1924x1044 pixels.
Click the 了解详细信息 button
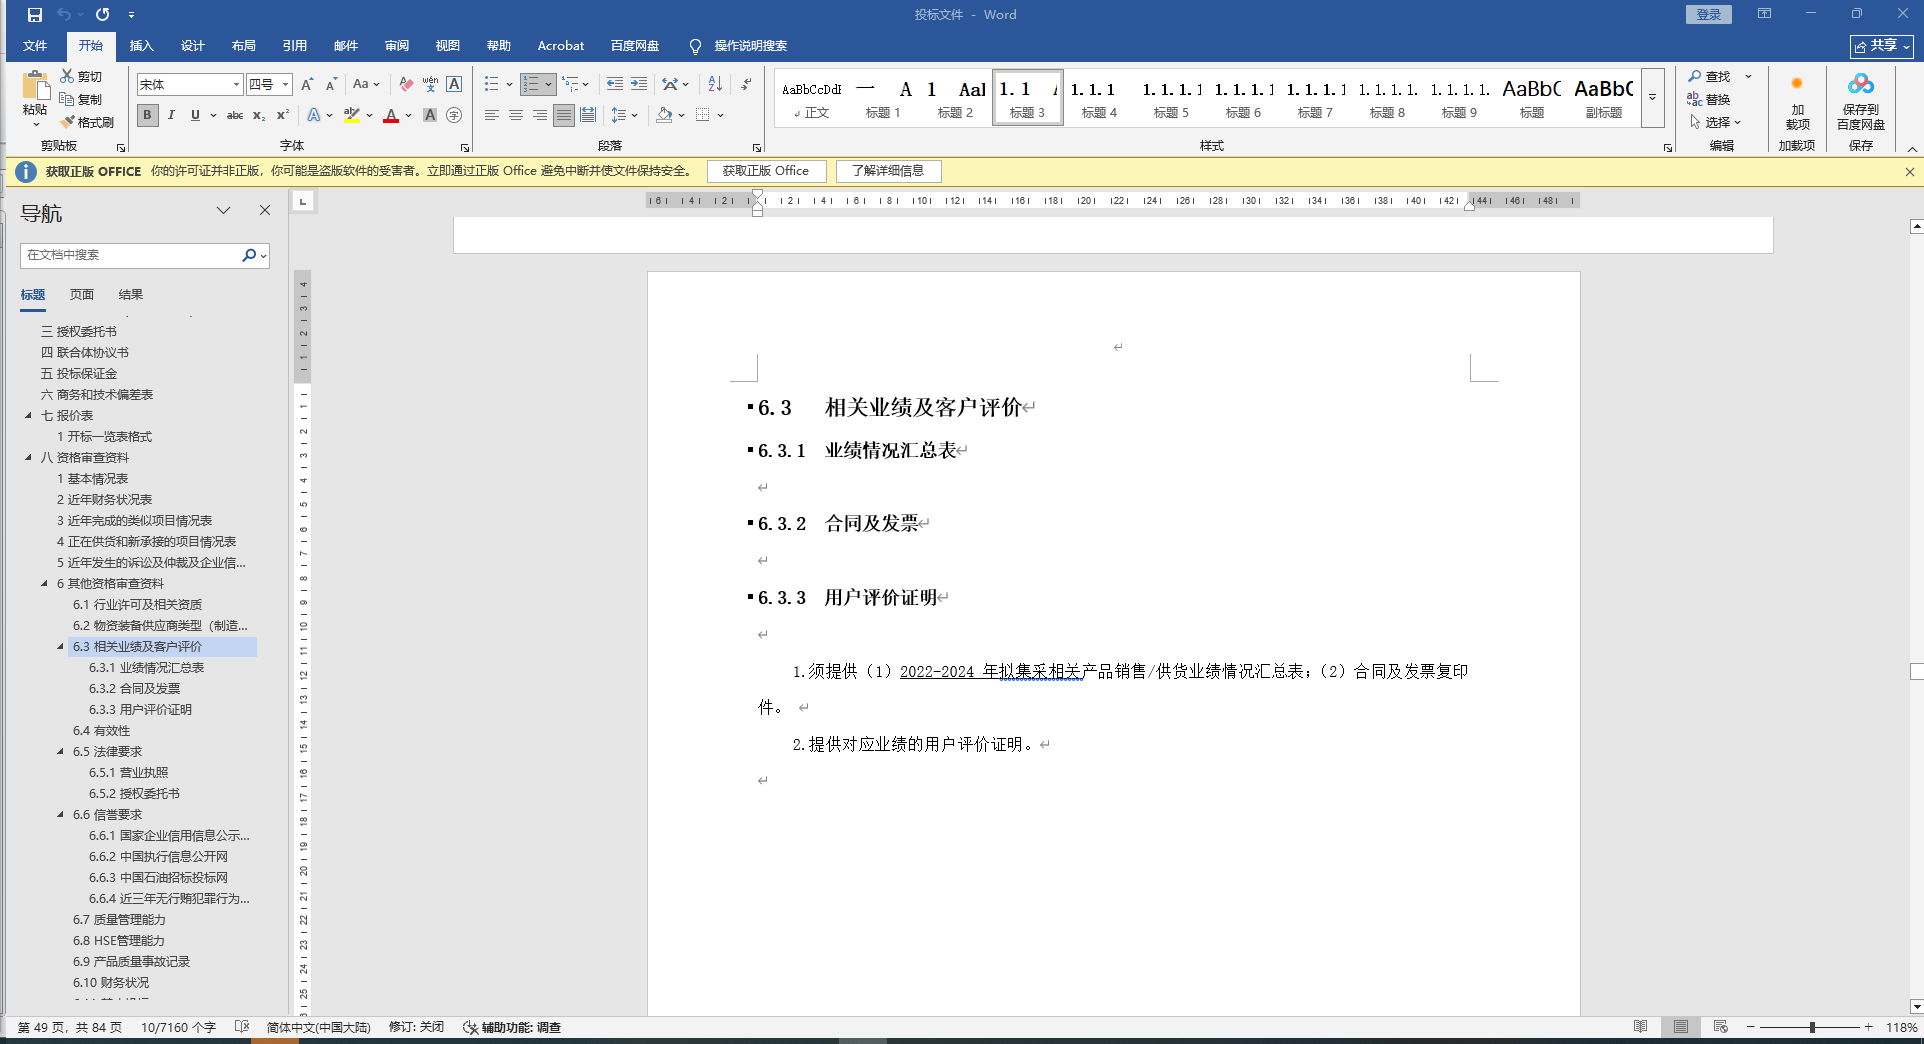click(x=888, y=171)
